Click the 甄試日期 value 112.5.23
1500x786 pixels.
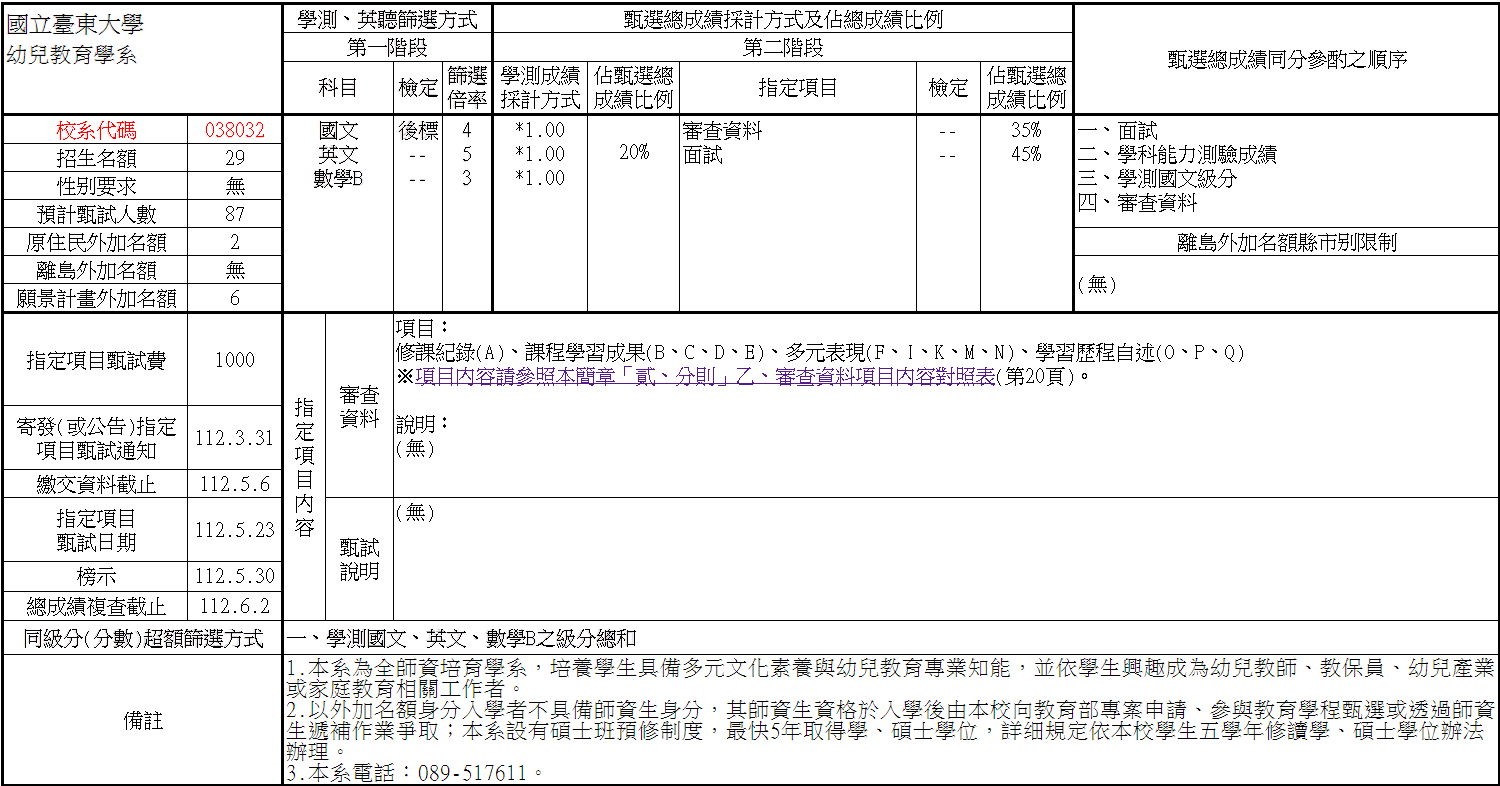(x=235, y=531)
